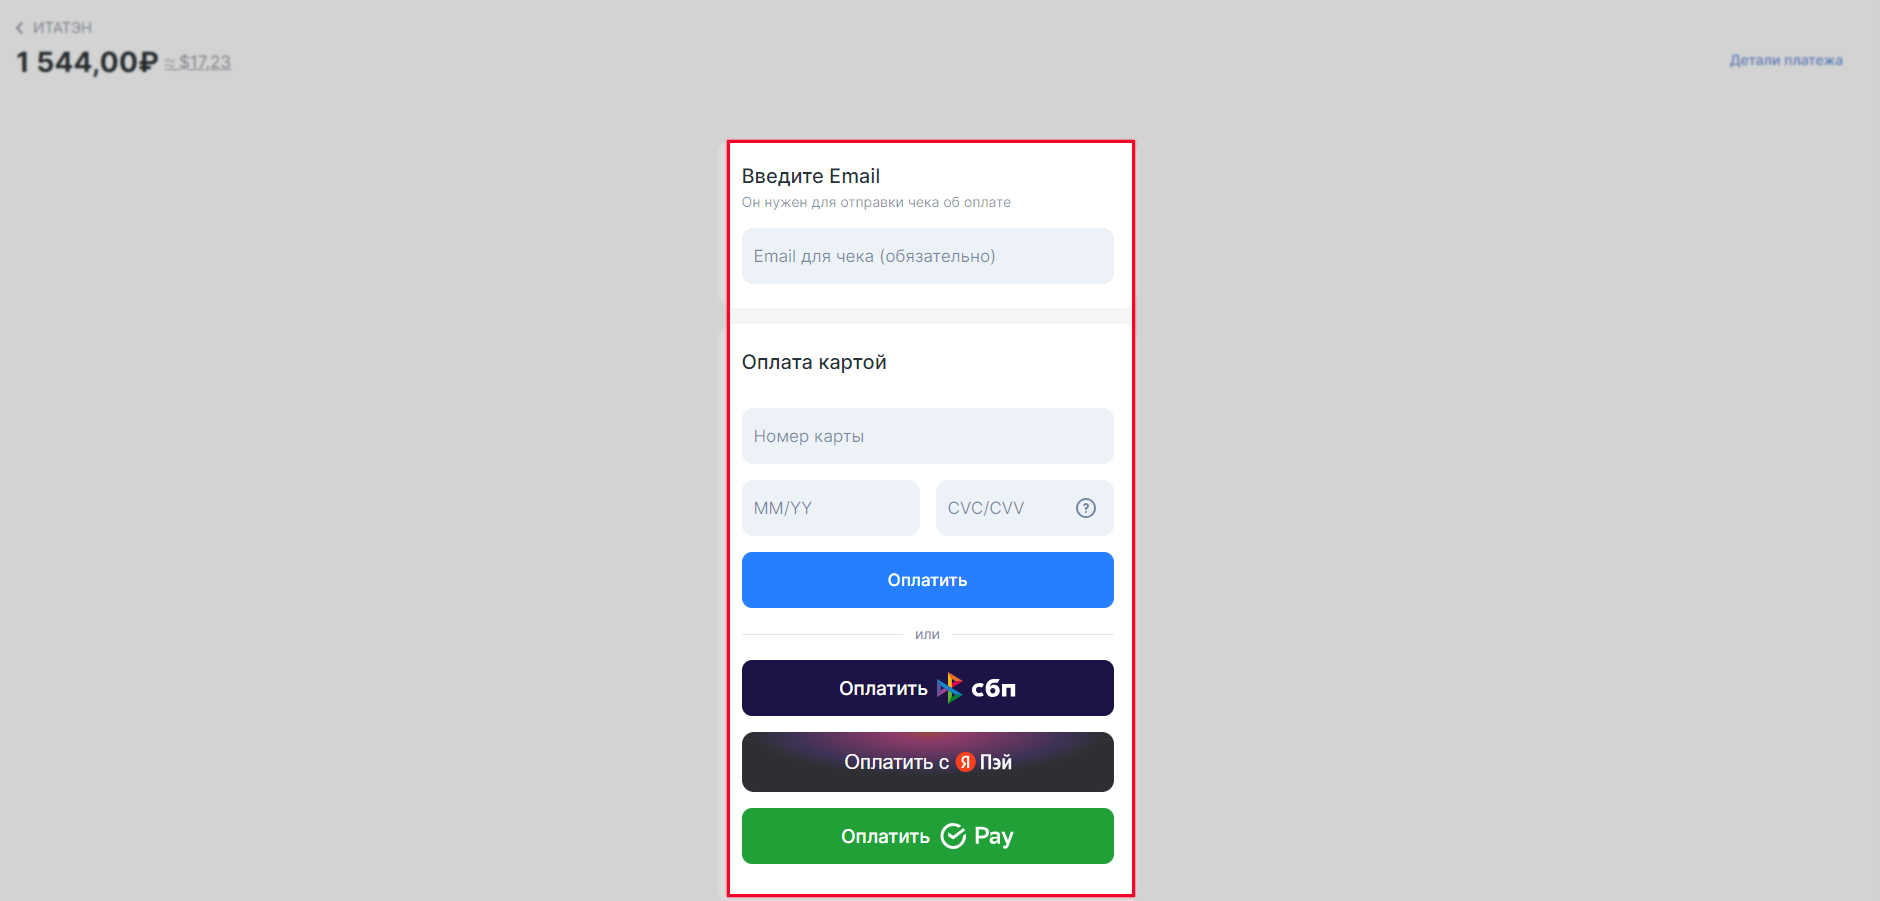Select the Номер карты input field
Viewport: 1880px width, 901px height.
(928, 436)
